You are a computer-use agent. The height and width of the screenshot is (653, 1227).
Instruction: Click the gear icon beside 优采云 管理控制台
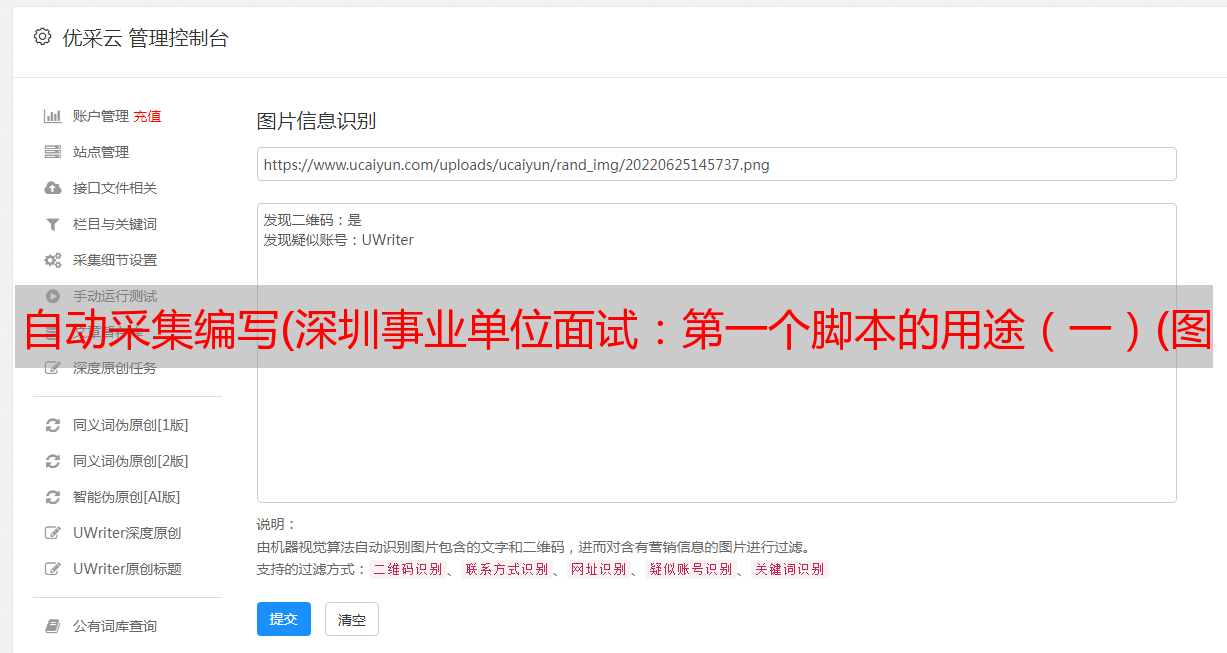coord(42,37)
